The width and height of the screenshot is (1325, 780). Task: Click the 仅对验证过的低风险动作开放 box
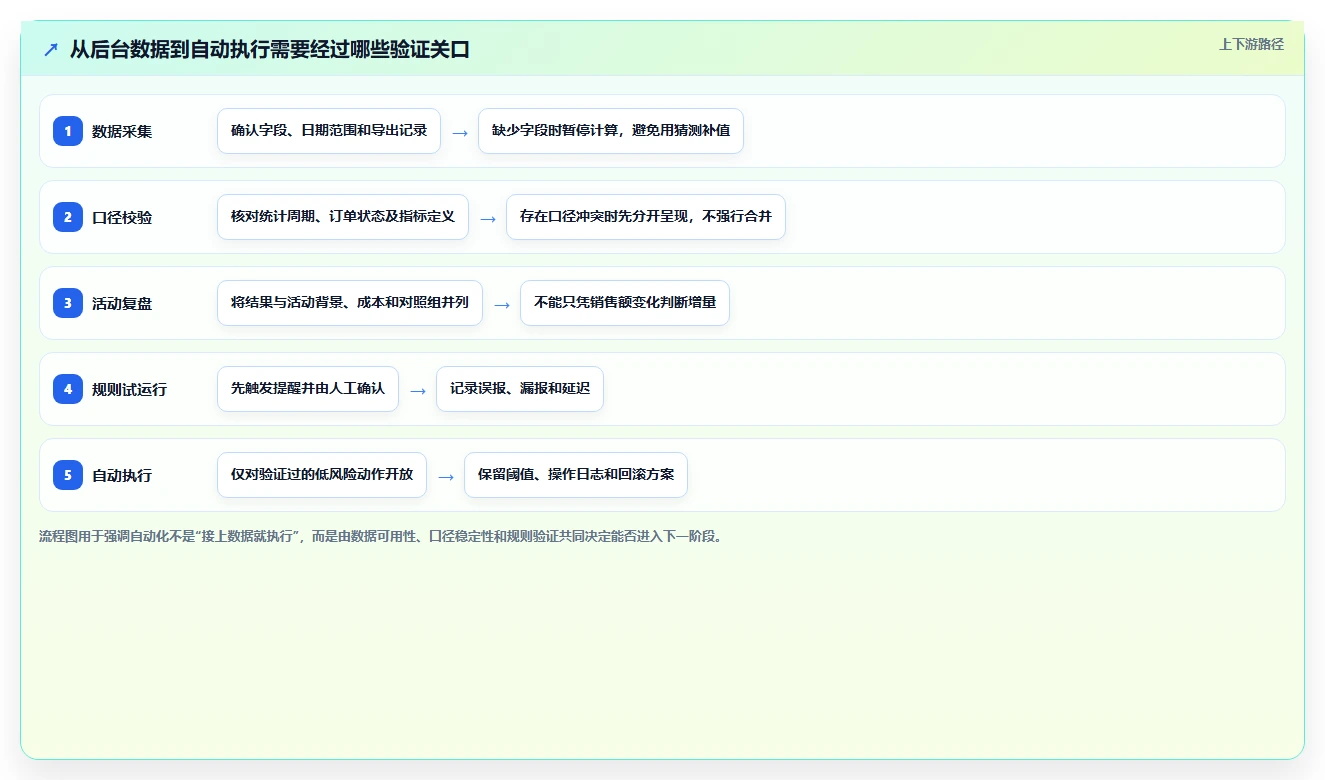[322, 475]
